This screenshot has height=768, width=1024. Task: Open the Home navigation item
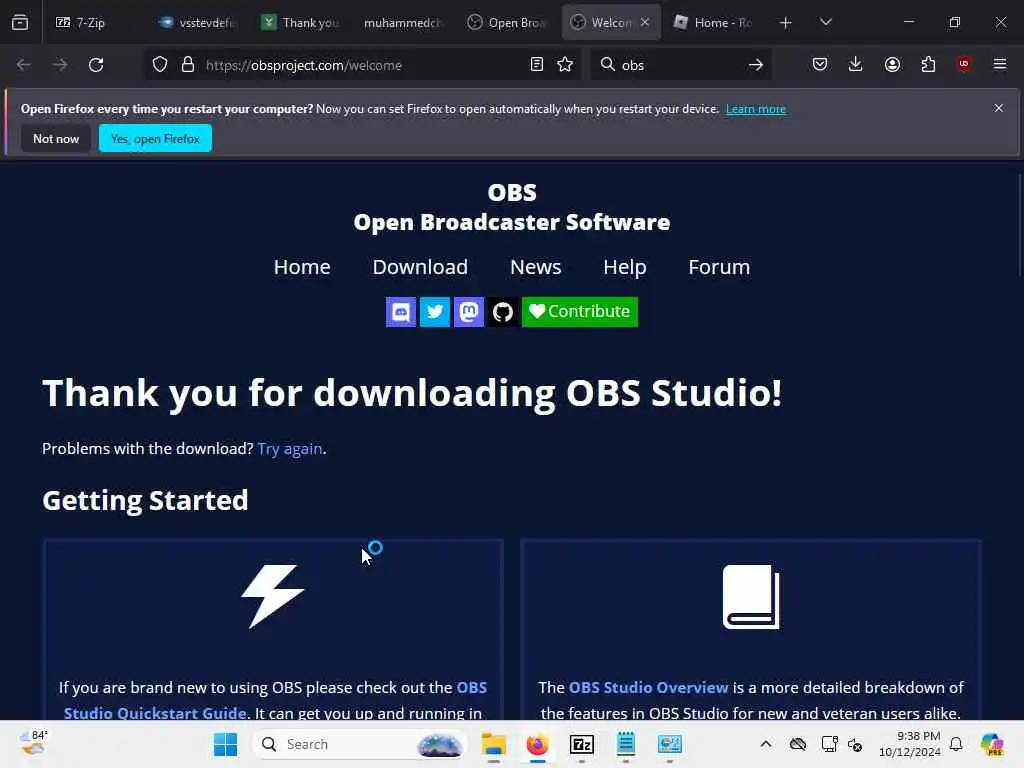[302, 267]
